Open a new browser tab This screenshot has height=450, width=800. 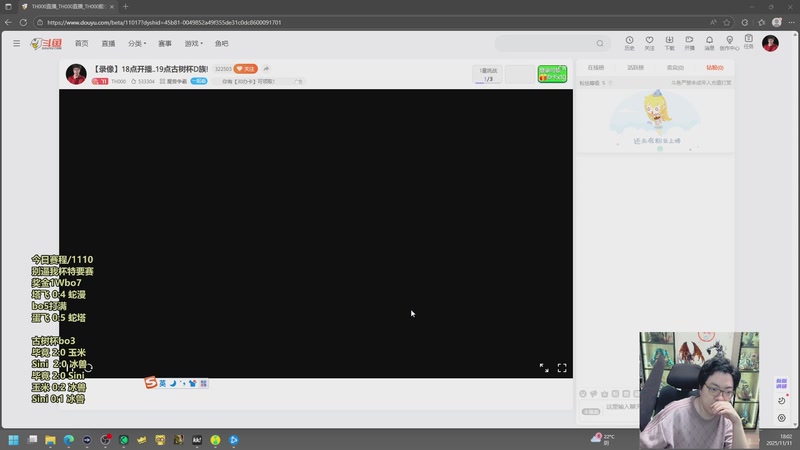pyautogui.click(x=126, y=7)
